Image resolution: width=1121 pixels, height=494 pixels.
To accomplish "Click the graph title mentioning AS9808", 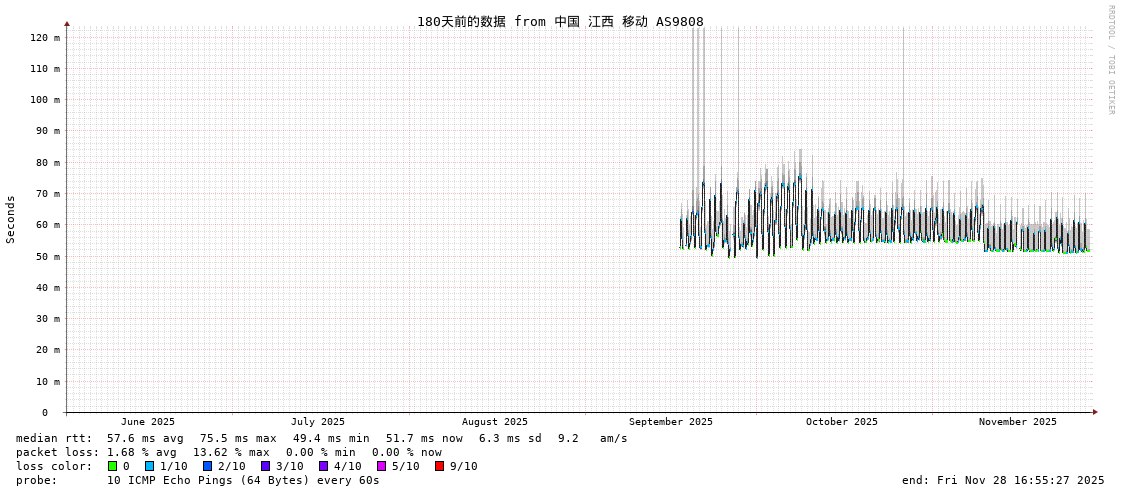I will [560, 21].
